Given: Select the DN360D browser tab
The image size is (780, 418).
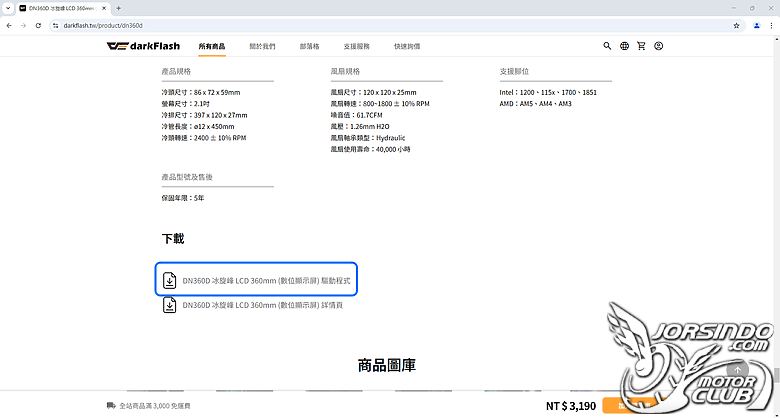Looking at the screenshot, I should (62, 8).
